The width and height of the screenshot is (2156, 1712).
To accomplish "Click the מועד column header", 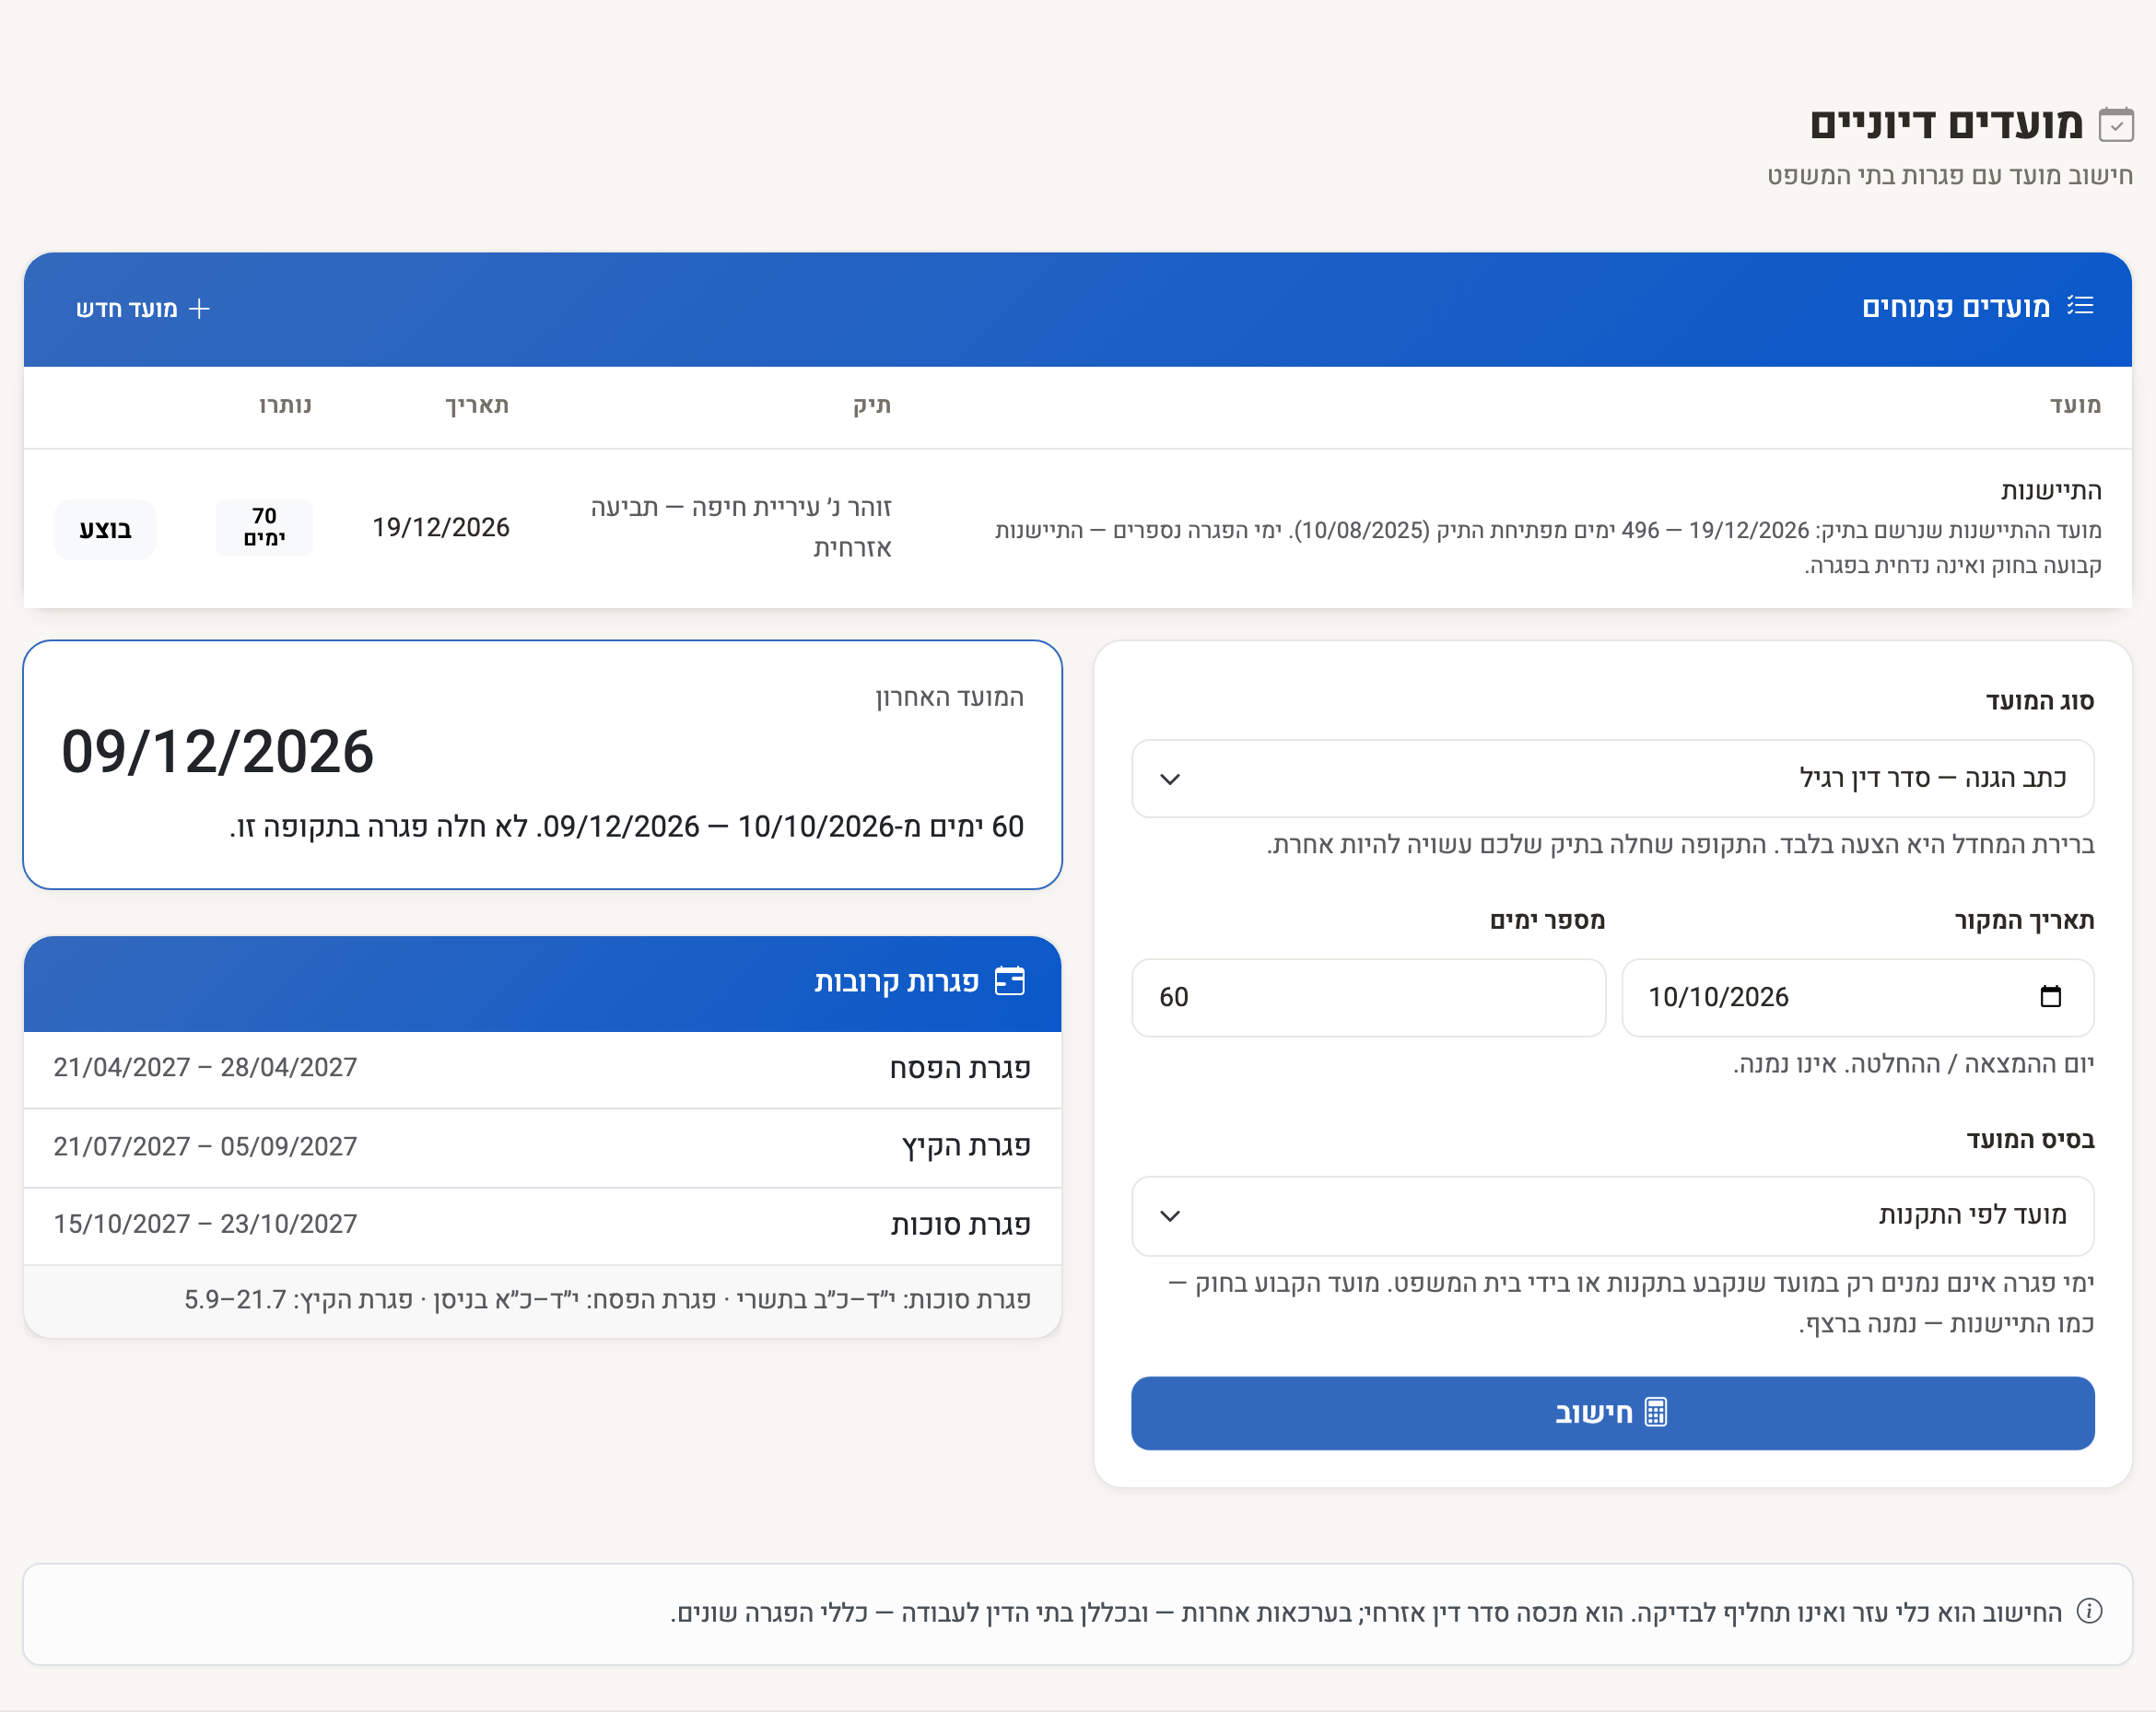I will click(2075, 405).
